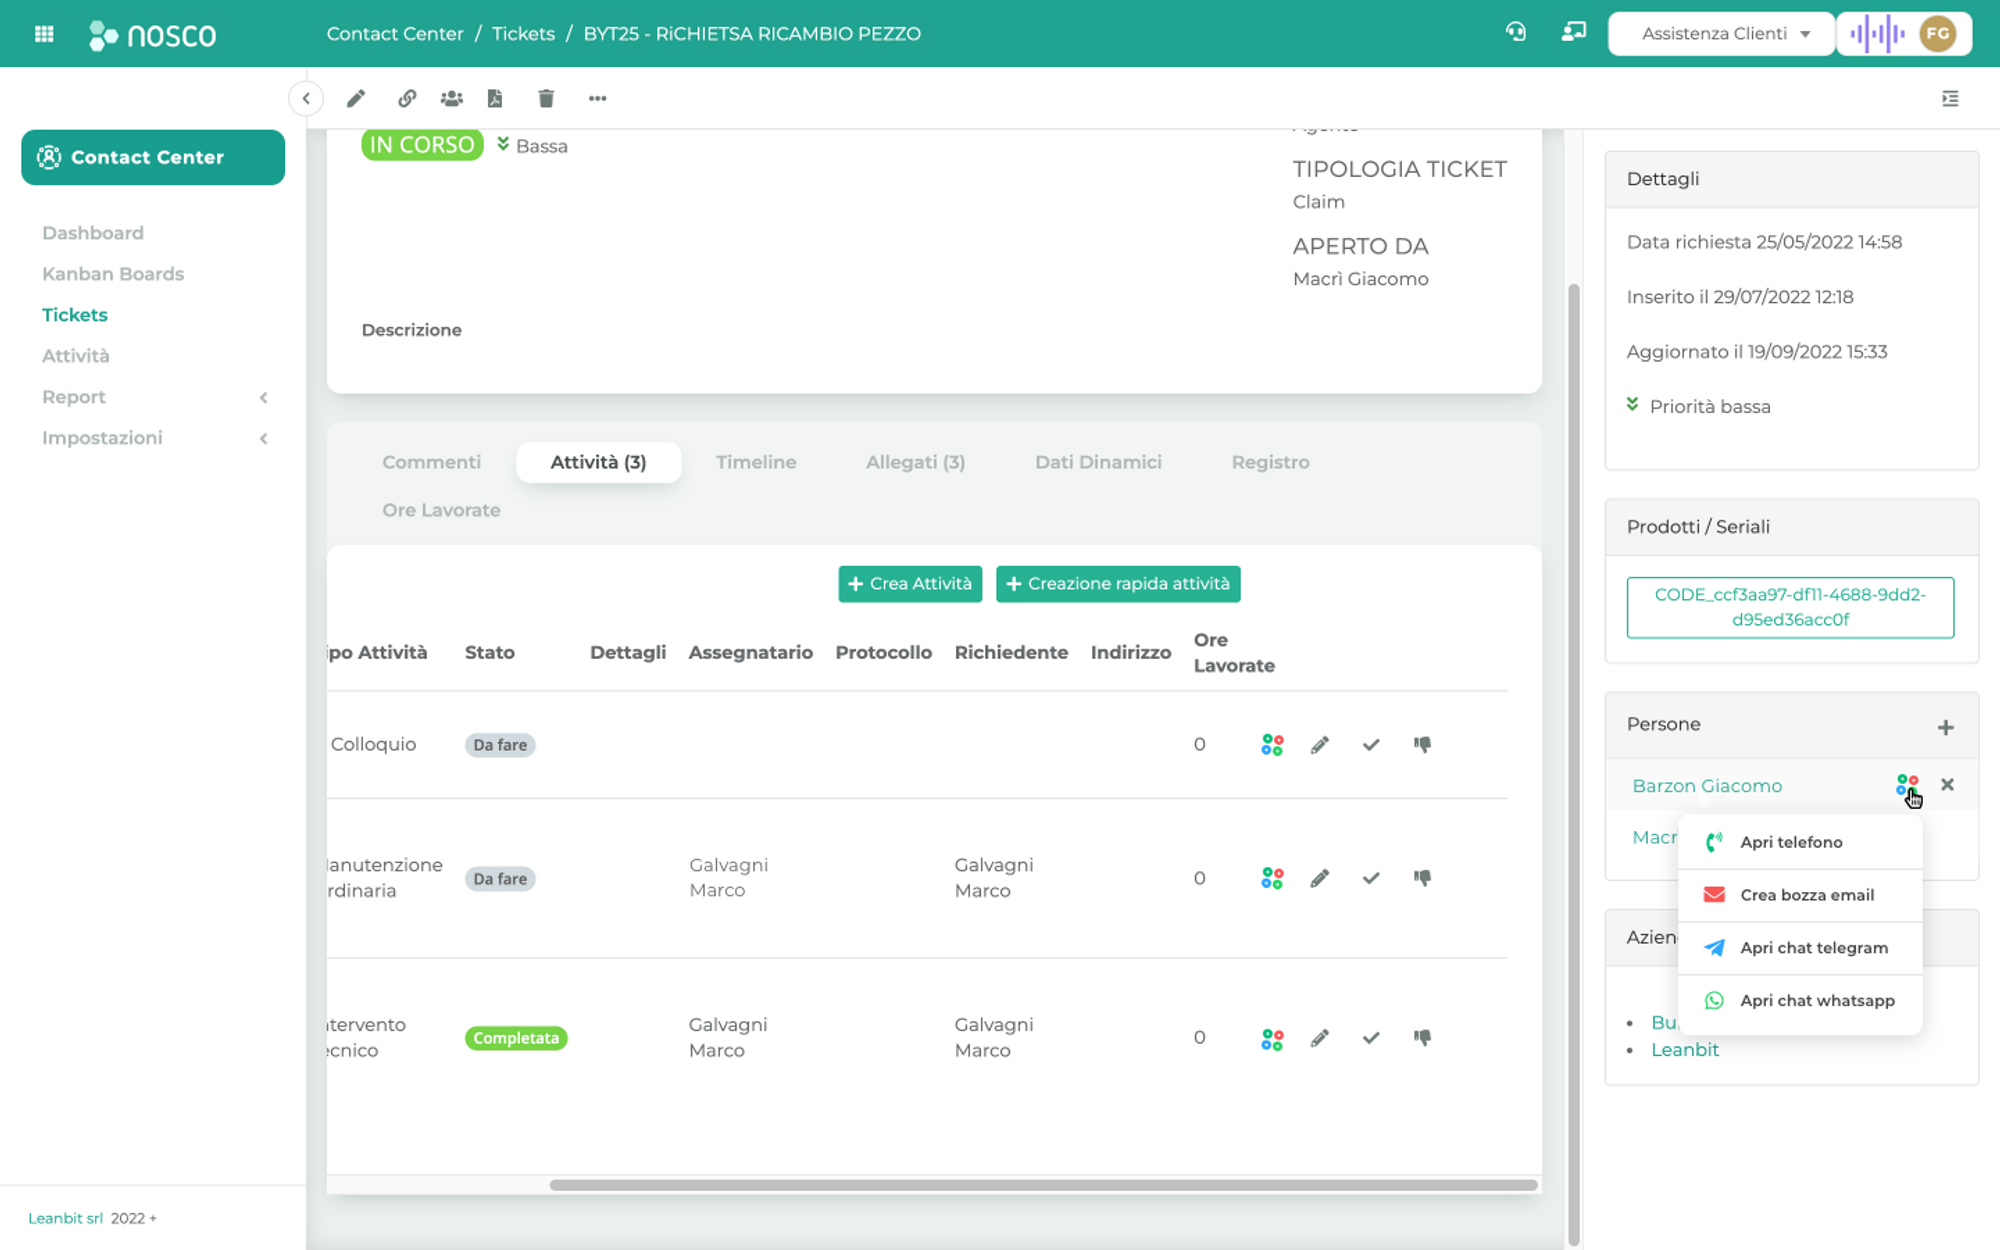The width and height of the screenshot is (2000, 1250).
Task: Open the apps grid launcher icon
Action: pos(44,34)
